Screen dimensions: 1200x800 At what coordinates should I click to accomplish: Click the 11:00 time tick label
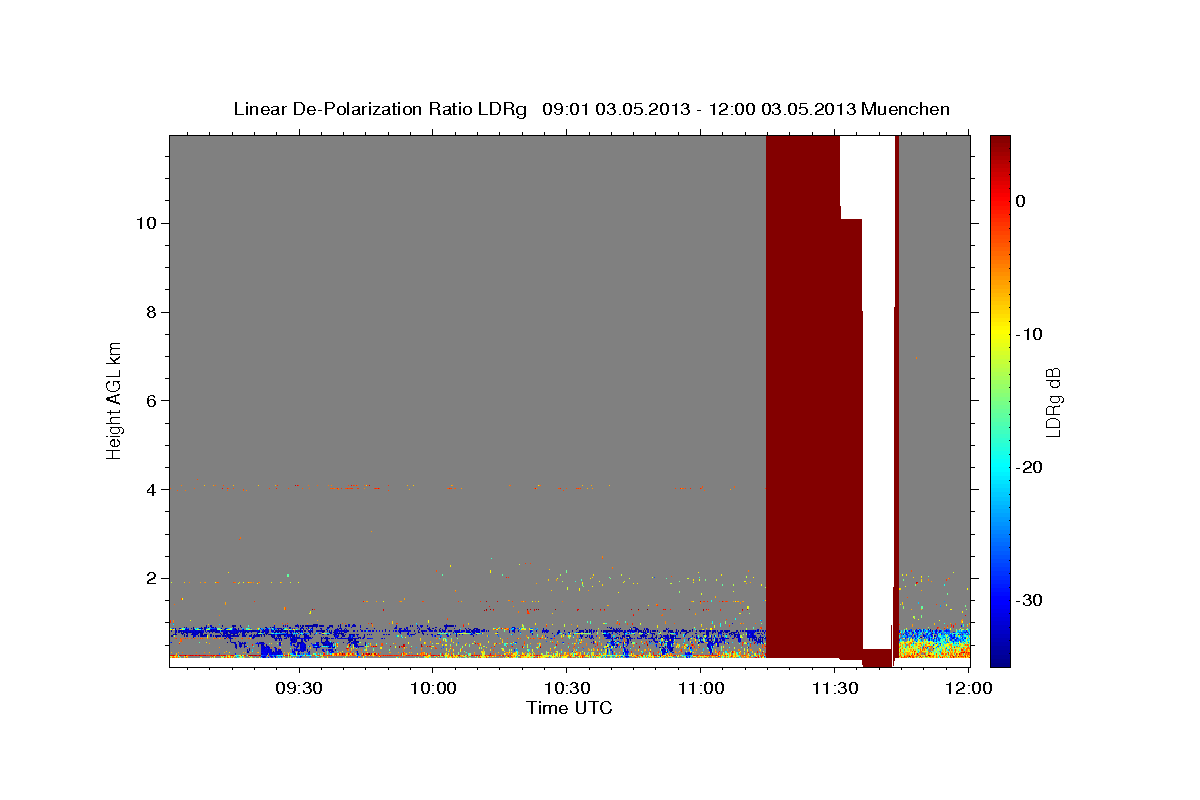pyautogui.click(x=700, y=688)
